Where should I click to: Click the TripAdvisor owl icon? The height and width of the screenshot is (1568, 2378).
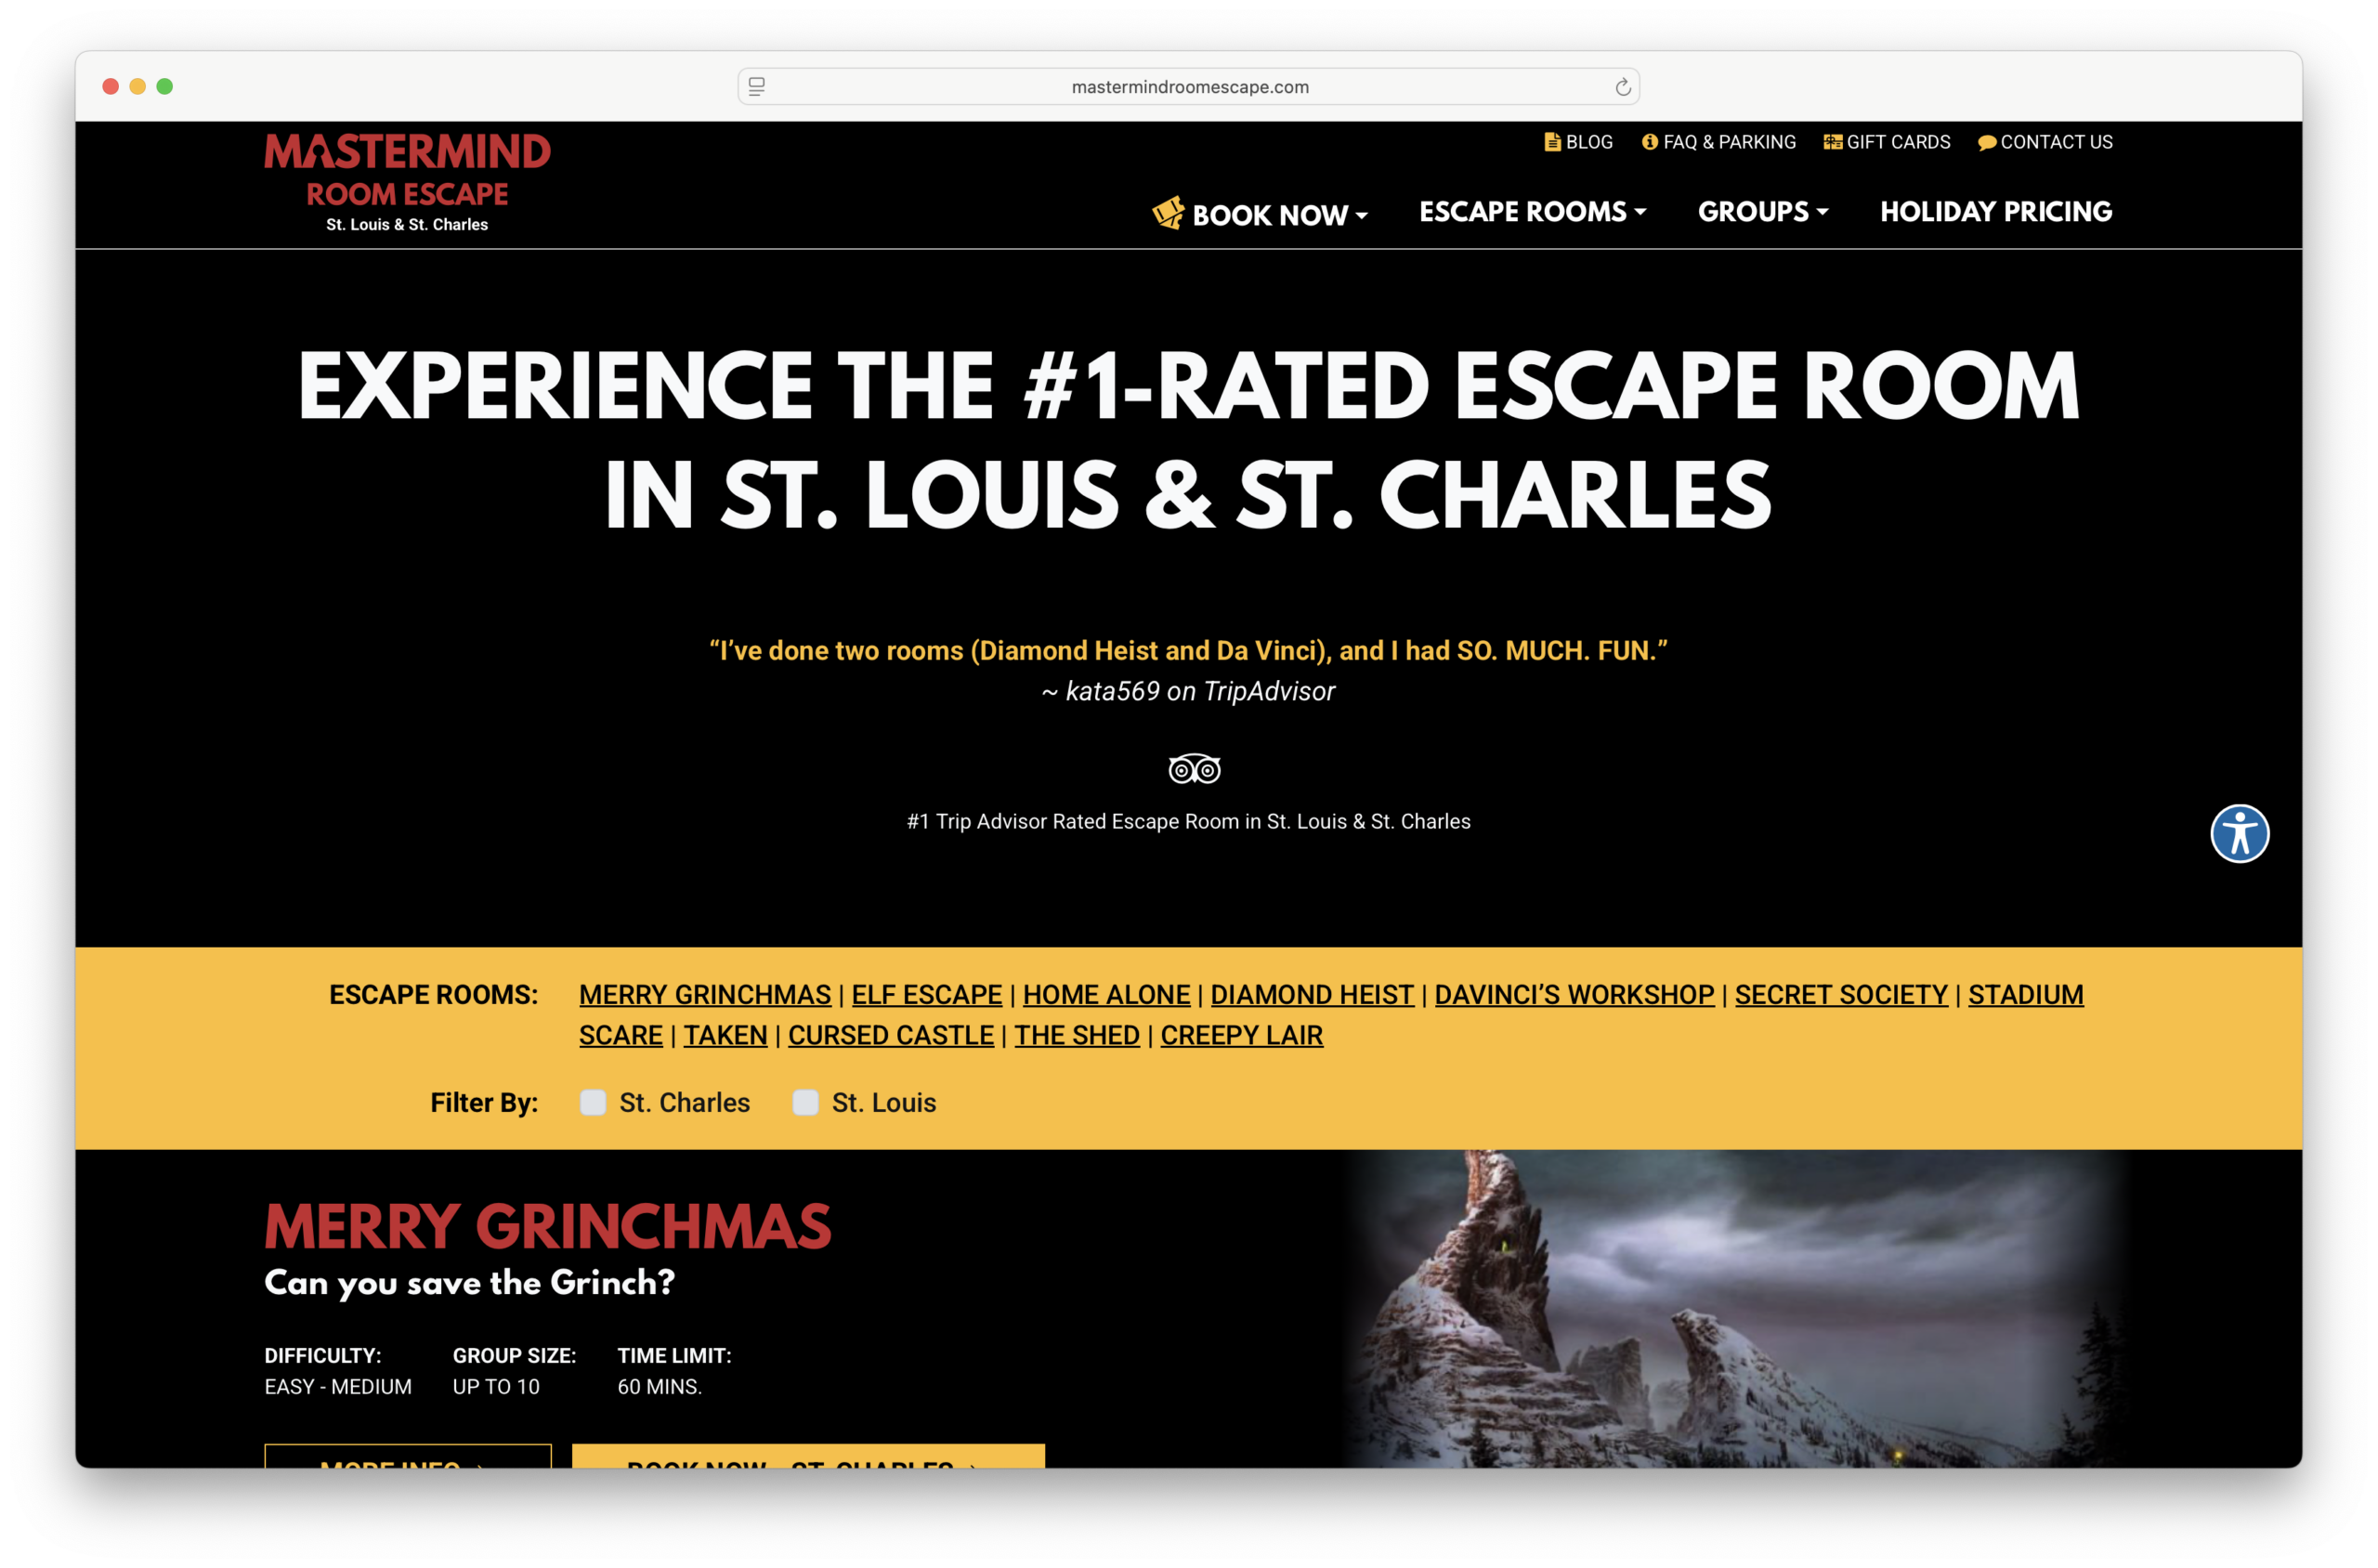(1193, 768)
